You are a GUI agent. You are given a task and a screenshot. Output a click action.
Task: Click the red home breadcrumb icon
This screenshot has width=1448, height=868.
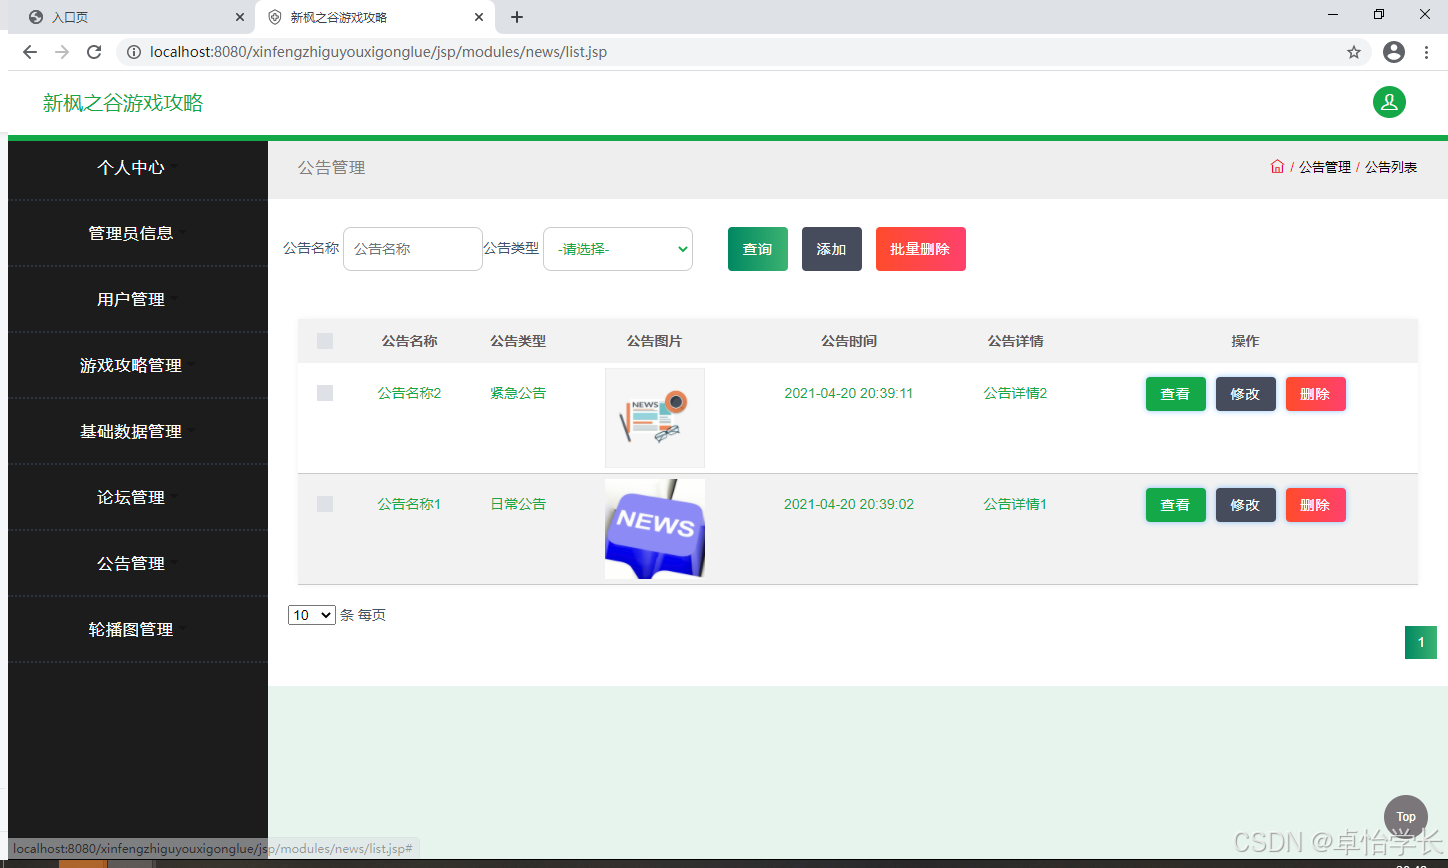[1277, 167]
